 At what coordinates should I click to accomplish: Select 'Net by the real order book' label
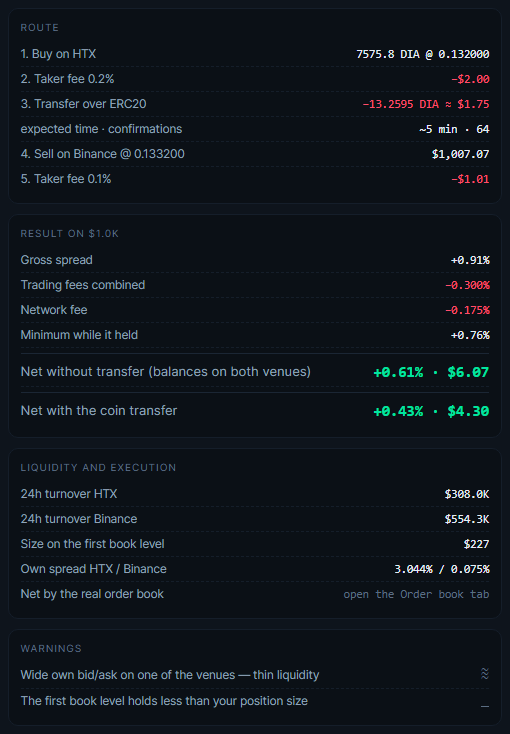click(92, 594)
